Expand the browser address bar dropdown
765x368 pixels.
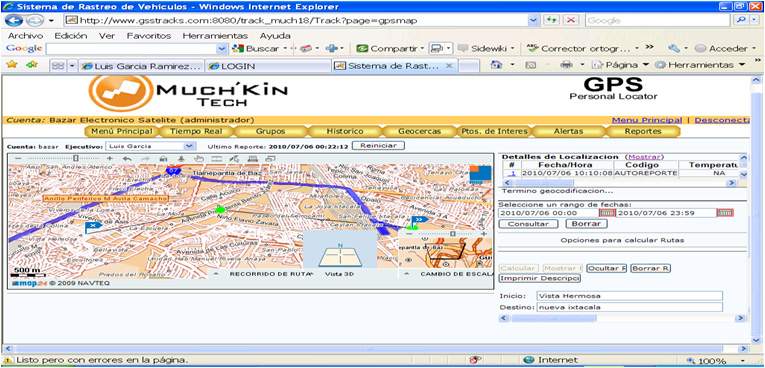pos(533,20)
